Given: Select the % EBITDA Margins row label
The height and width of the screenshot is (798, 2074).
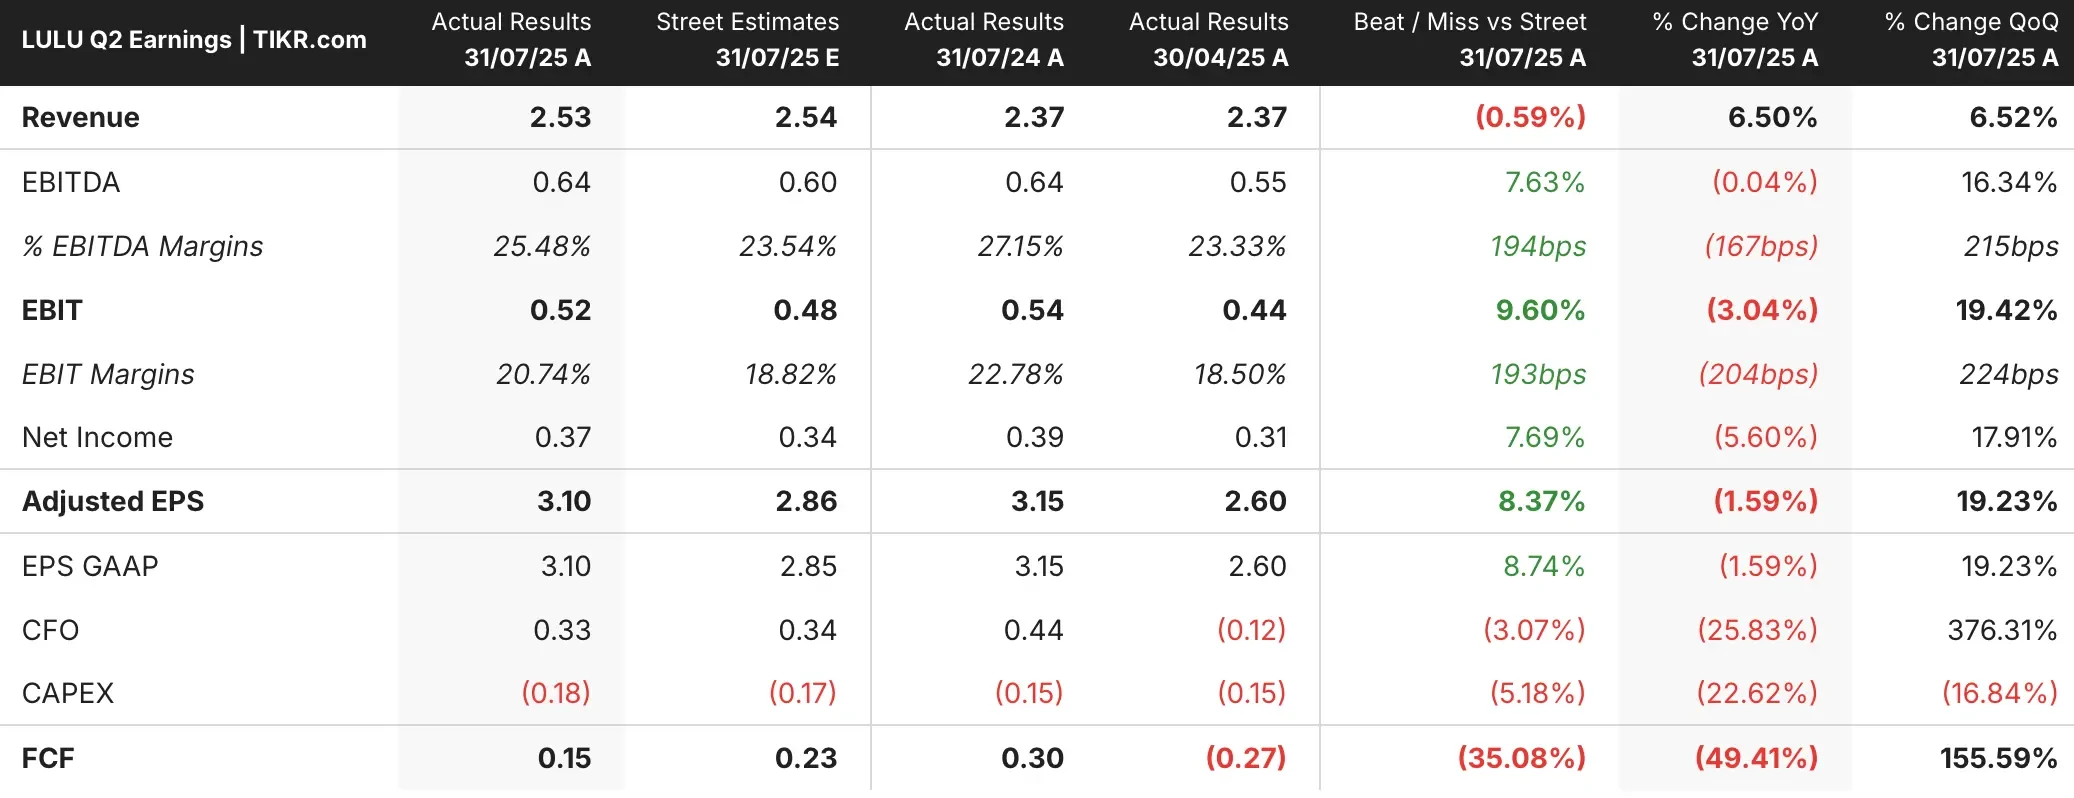Looking at the screenshot, I should (142, 246).
